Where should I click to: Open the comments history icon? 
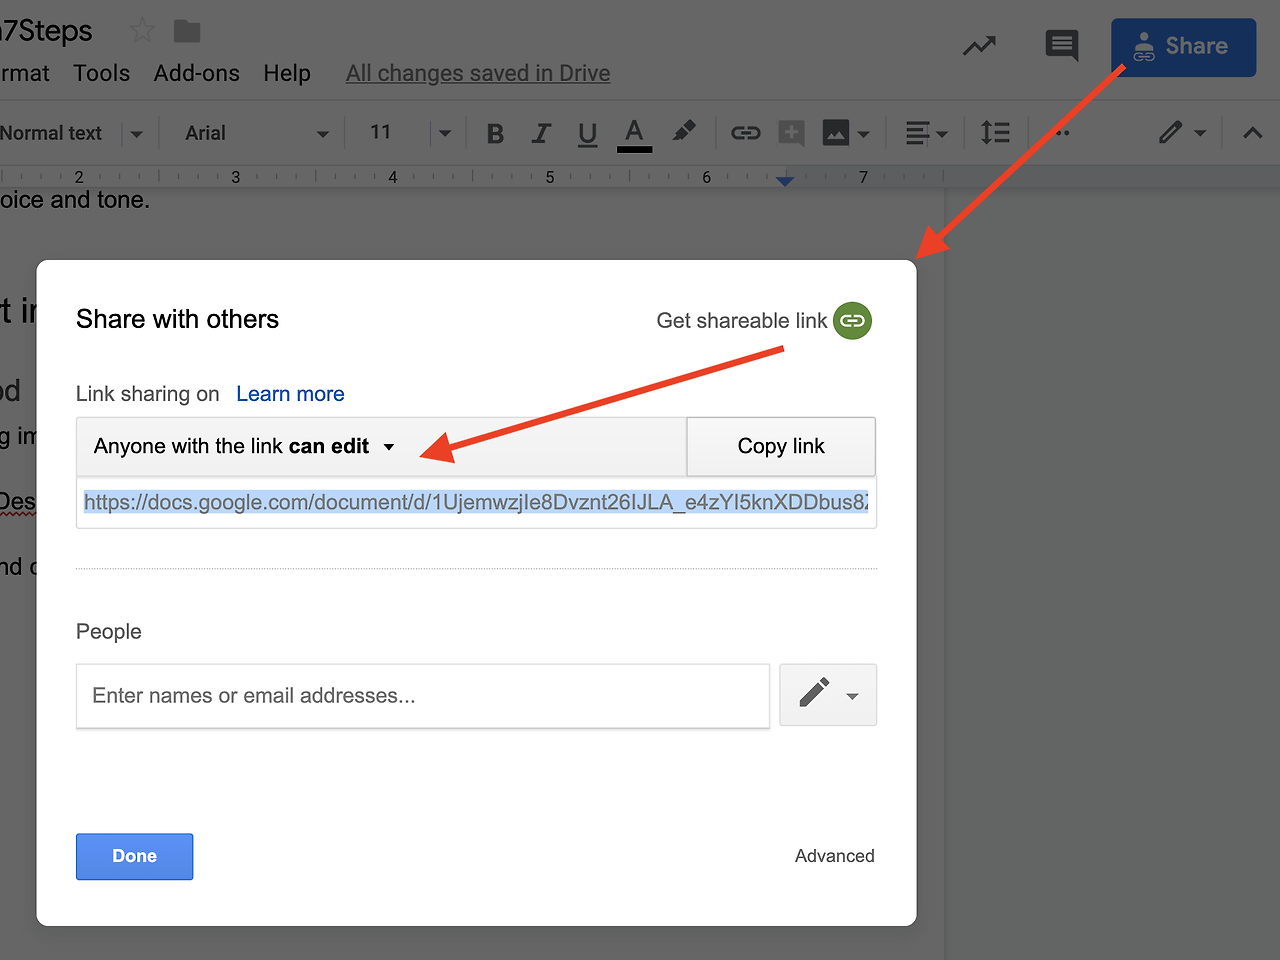1062,45
